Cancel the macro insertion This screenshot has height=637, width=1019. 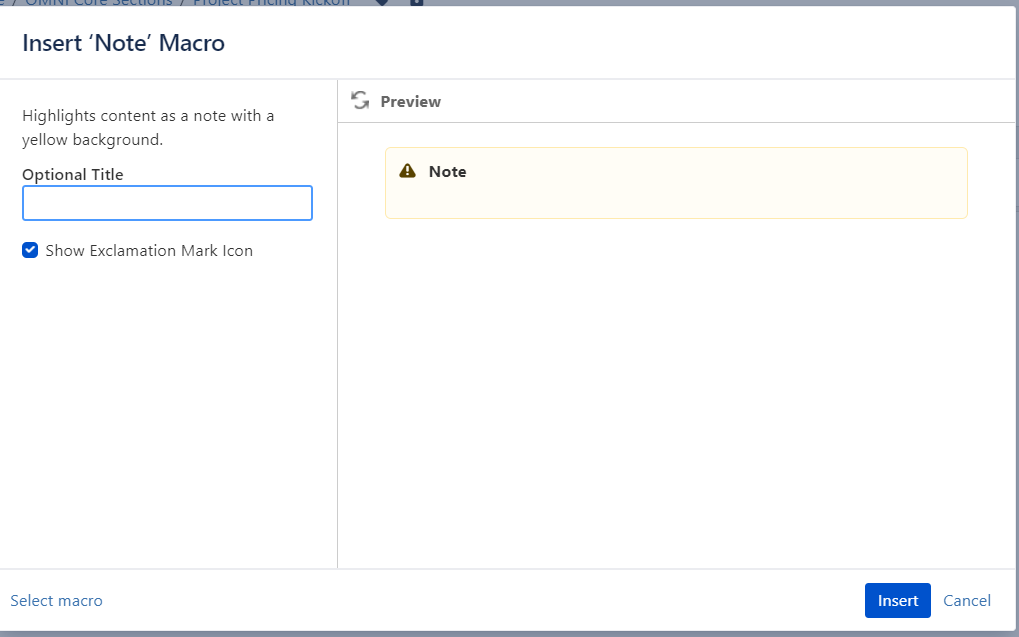pyautogui.click(x=966, y=600)
